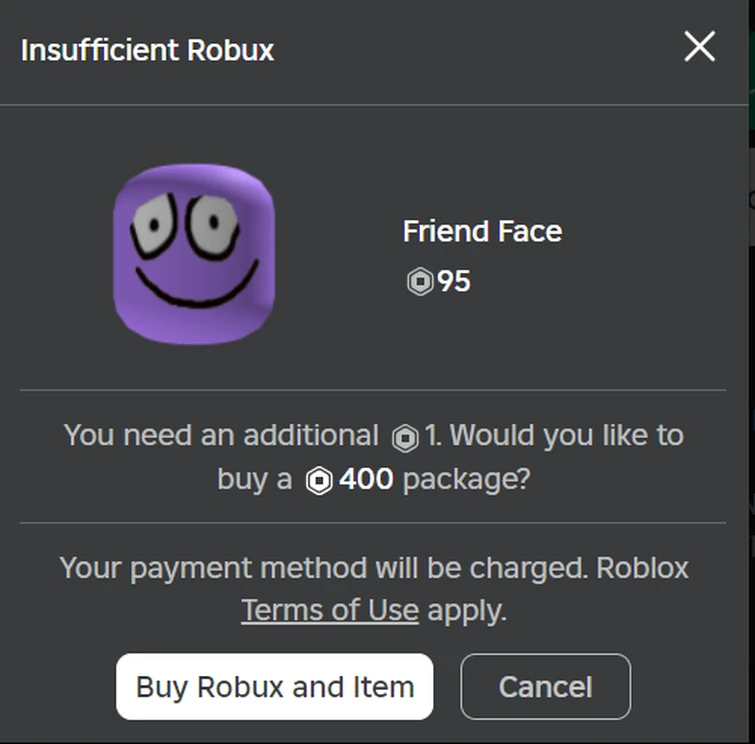Viewport: 755px width, 744px height.
Task: Click the Robux icon beside price 95
Action: tap(419, 283)
